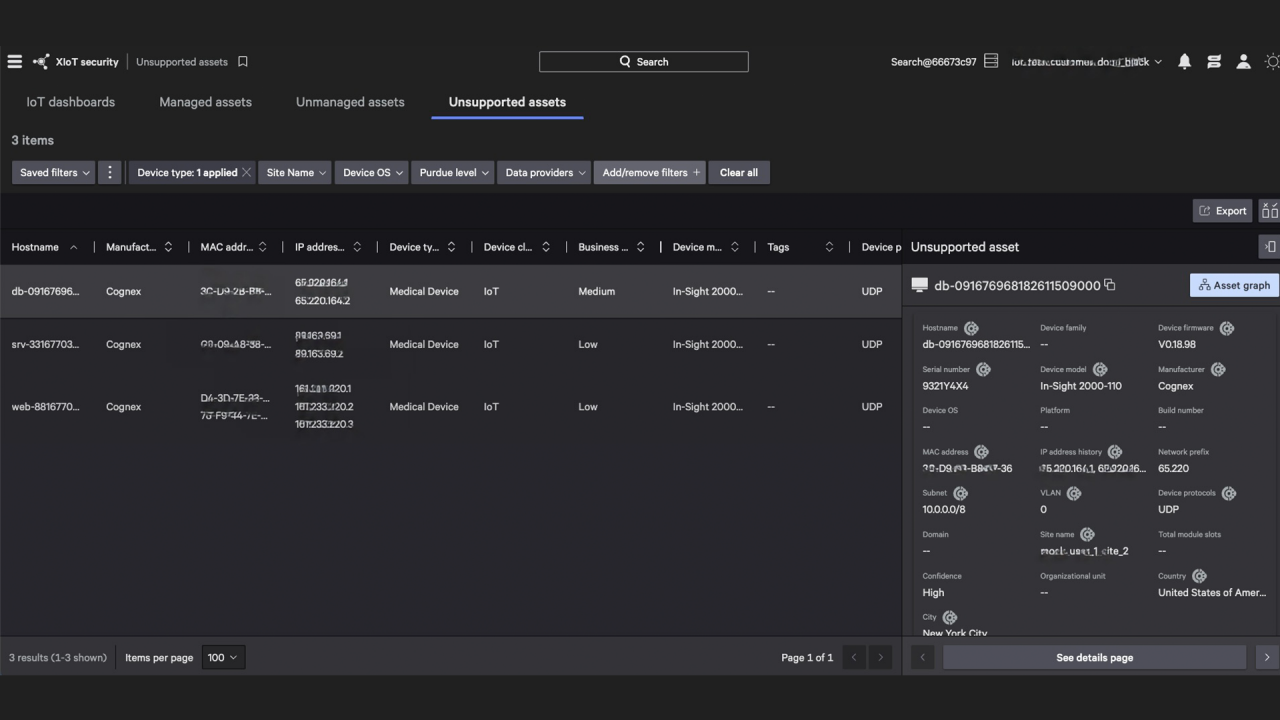Switch to IoT dashboards tab

pos(71,102)
